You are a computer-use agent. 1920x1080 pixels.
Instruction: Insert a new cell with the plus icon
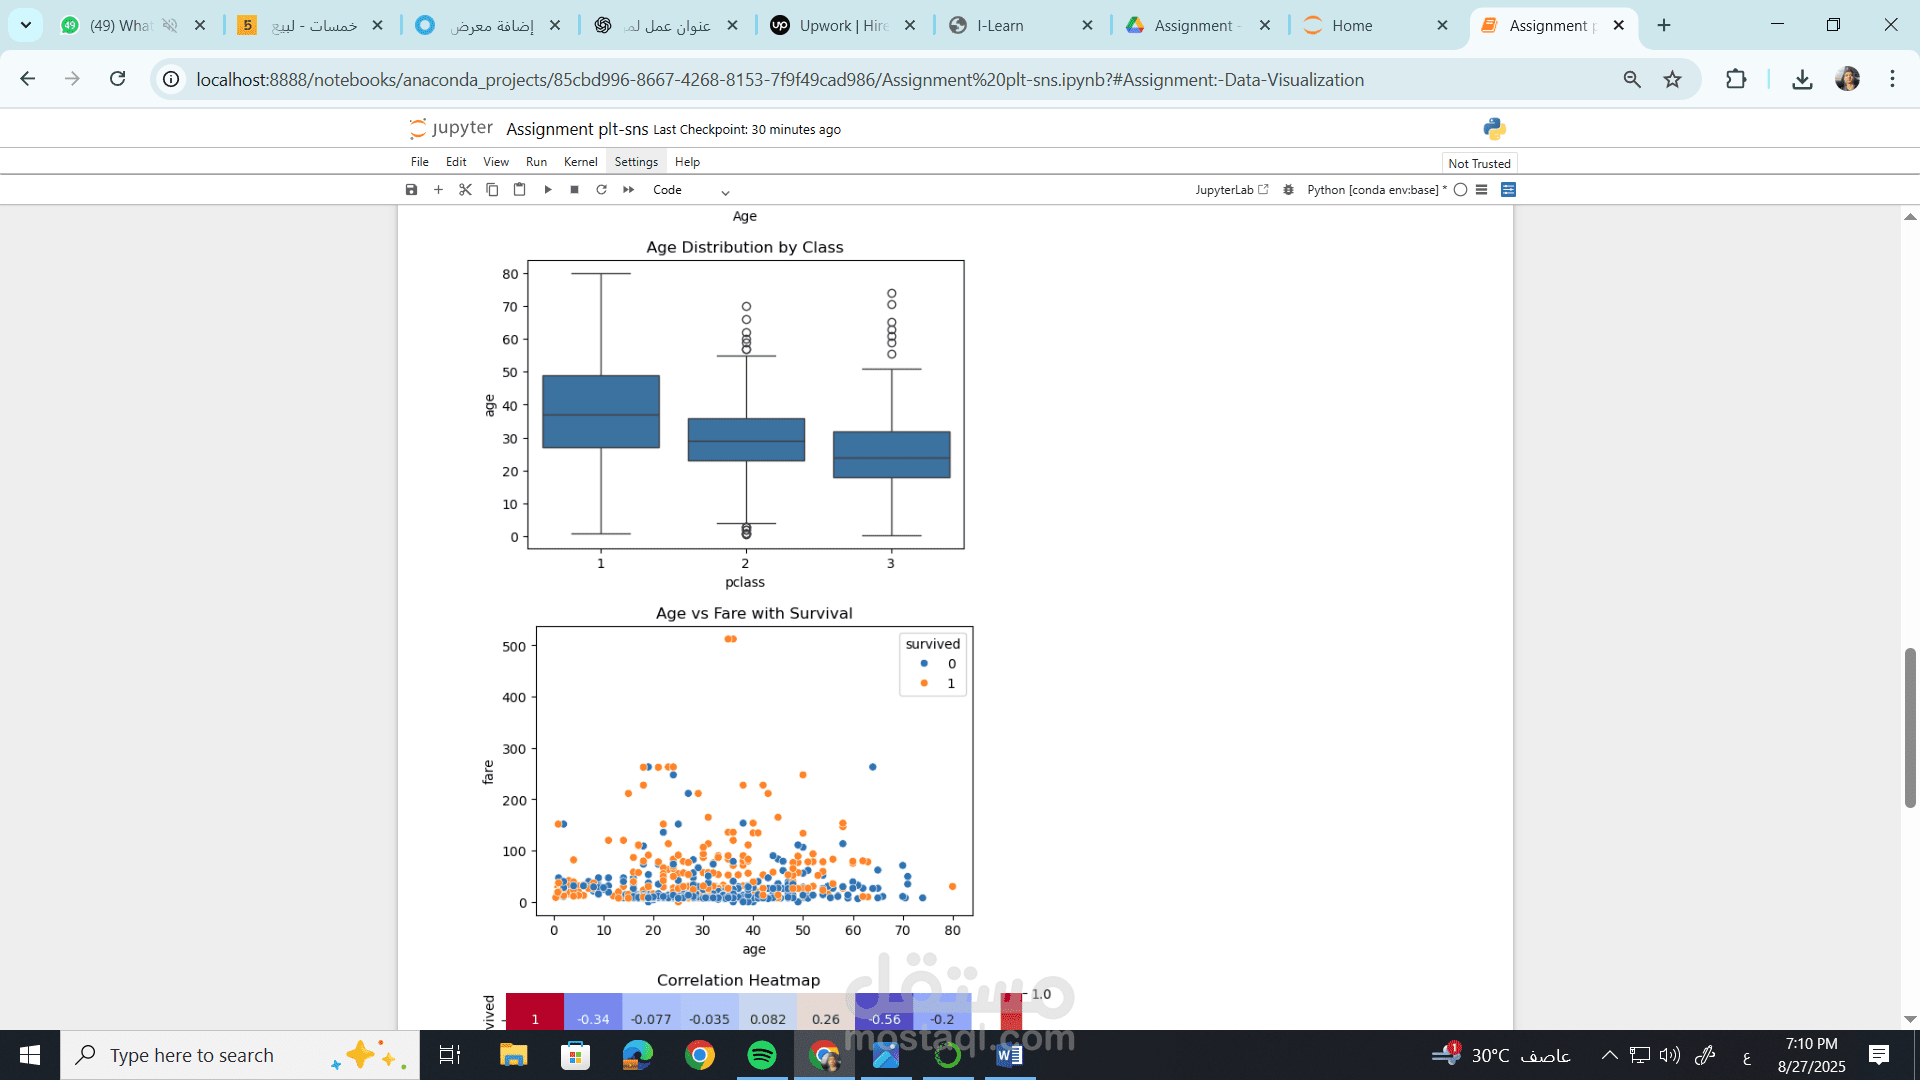pyautogui.click(x=438, y=190)
